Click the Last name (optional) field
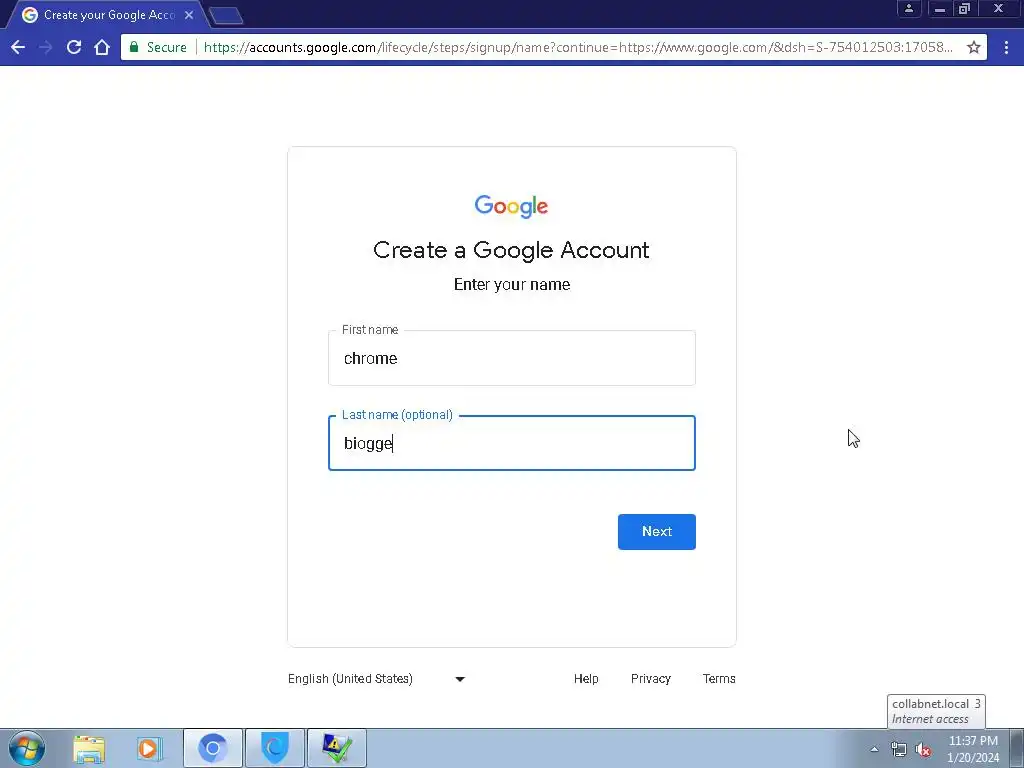 click(x=512, y=443)
